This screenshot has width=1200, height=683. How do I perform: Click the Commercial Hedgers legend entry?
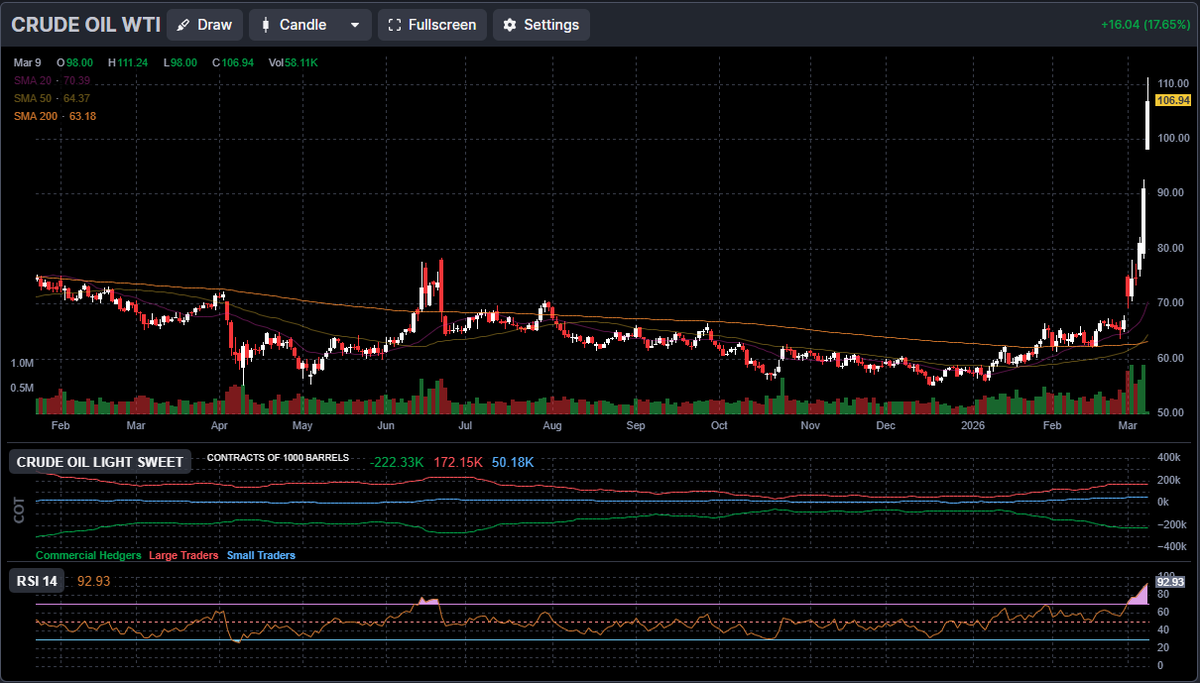click(90, 555)
